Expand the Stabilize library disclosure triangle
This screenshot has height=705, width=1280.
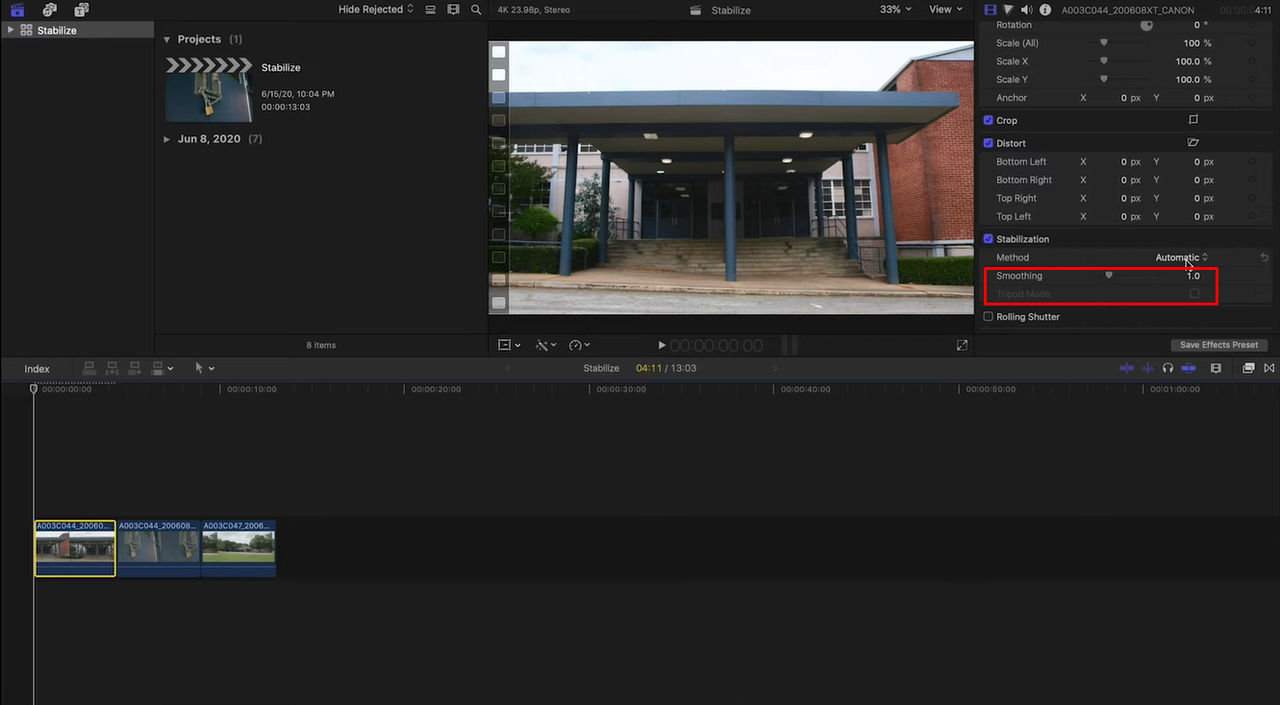click(10, 30)
